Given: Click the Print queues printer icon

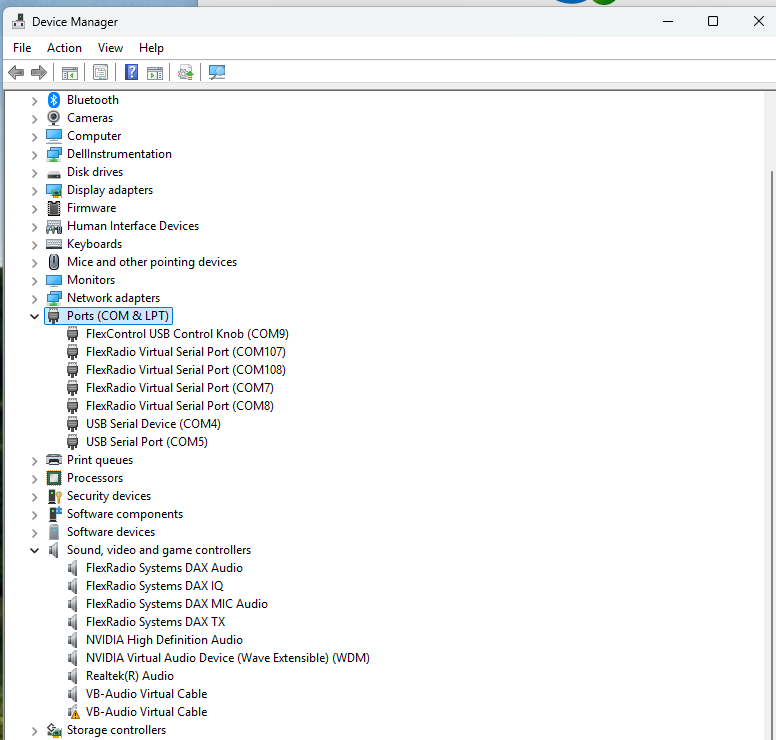Looking at the screenshot, I should 54,460.
